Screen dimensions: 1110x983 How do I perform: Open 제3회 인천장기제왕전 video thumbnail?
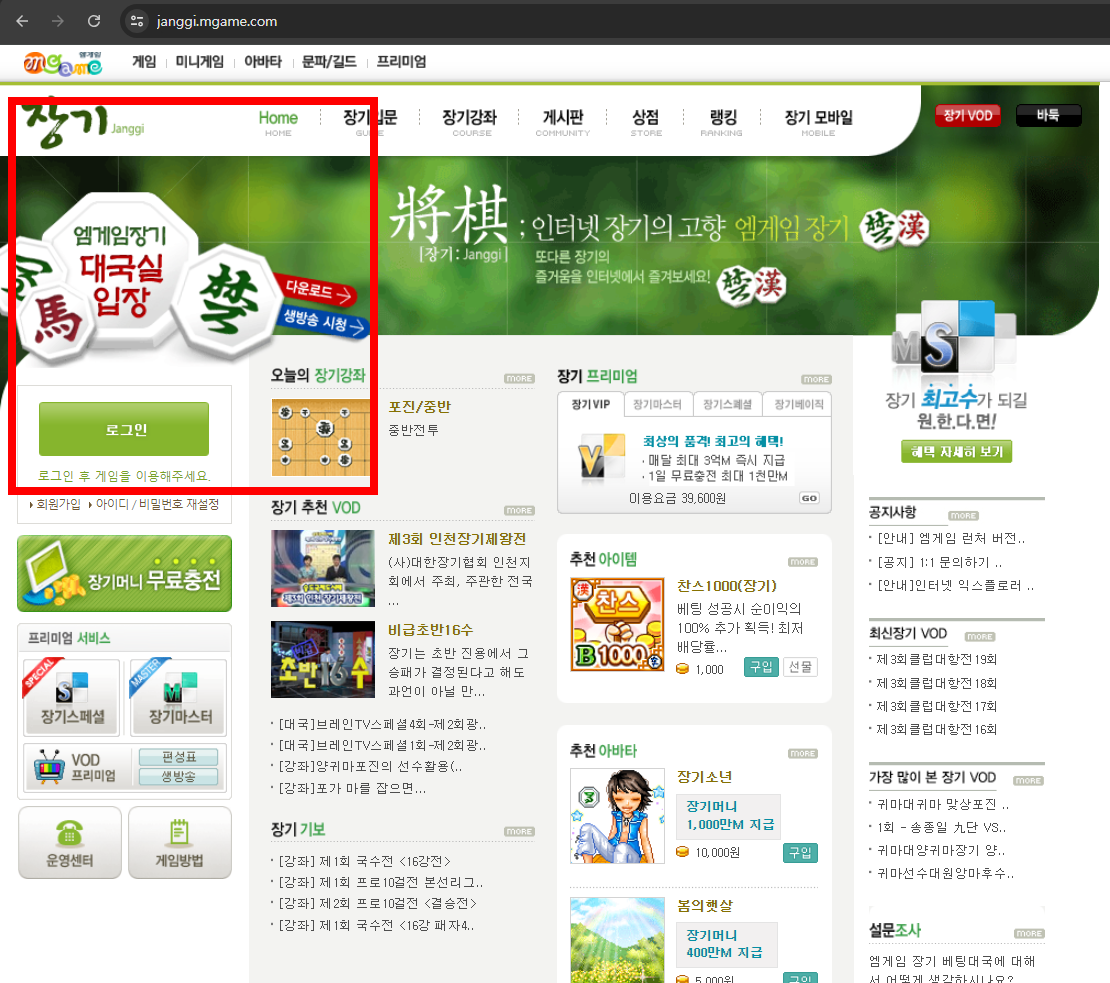(x=323, y=568)
